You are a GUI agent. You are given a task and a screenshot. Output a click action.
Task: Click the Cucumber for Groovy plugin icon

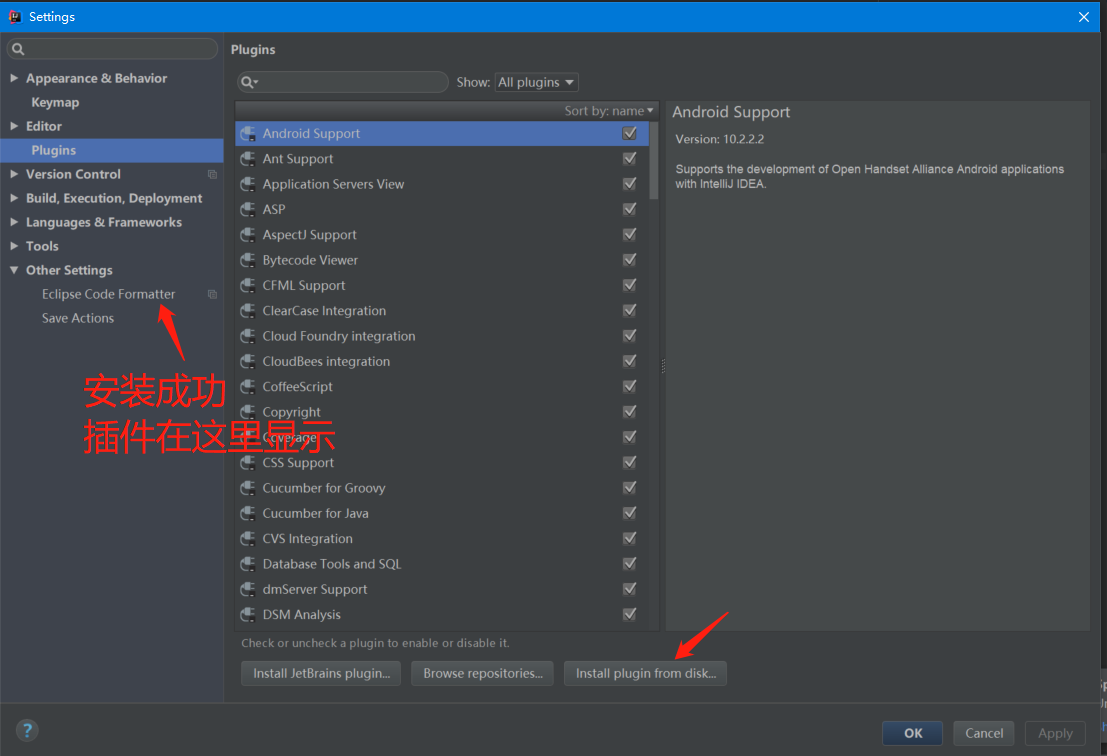click(247, 488)
